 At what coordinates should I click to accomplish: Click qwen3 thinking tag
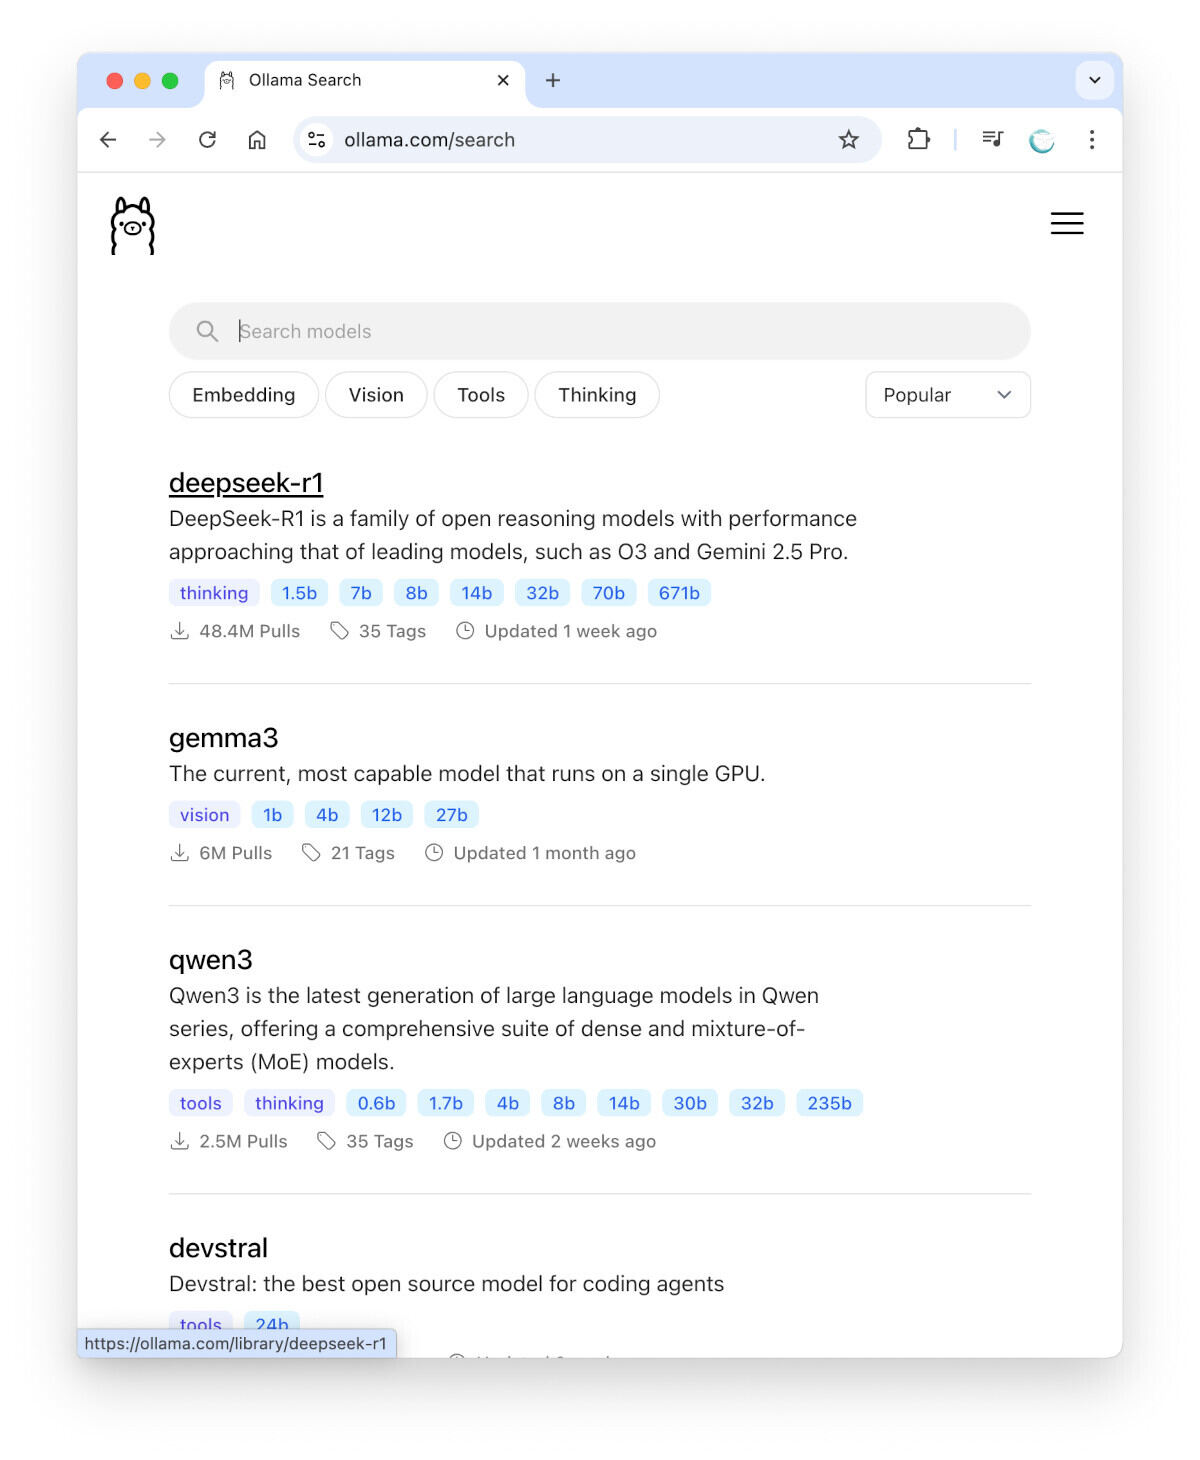[x=289, y=1103]
